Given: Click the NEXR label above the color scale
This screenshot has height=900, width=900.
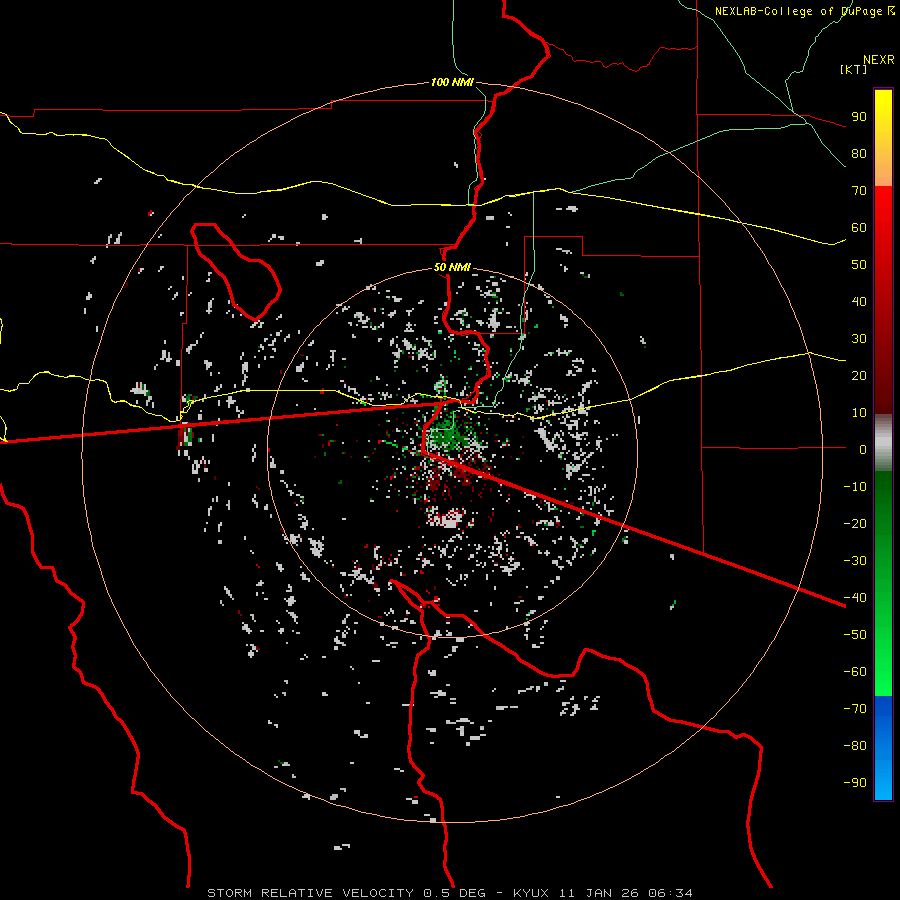Looking at the screenshot, I should pos(879,60).
